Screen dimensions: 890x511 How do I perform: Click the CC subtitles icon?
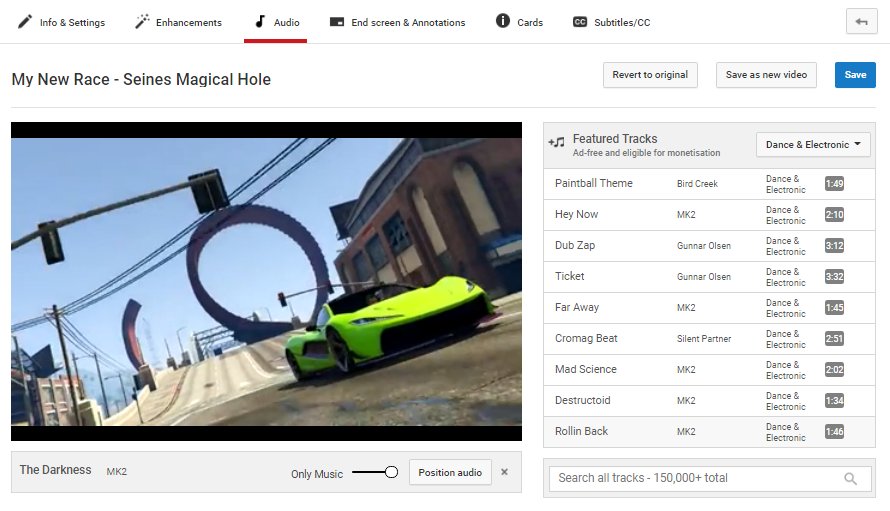pyautogui.click(x=580, y=22)
